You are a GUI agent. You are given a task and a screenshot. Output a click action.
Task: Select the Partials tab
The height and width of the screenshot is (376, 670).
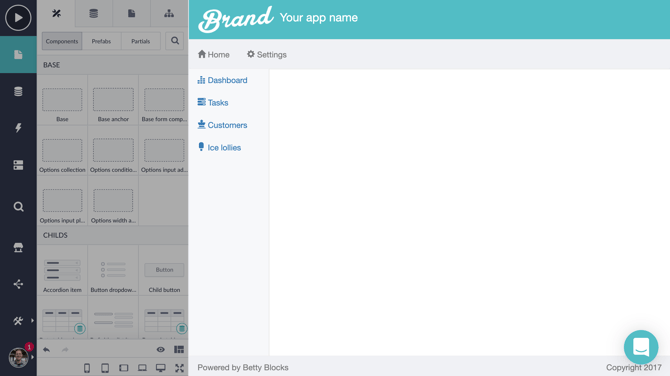pos(141,41)
